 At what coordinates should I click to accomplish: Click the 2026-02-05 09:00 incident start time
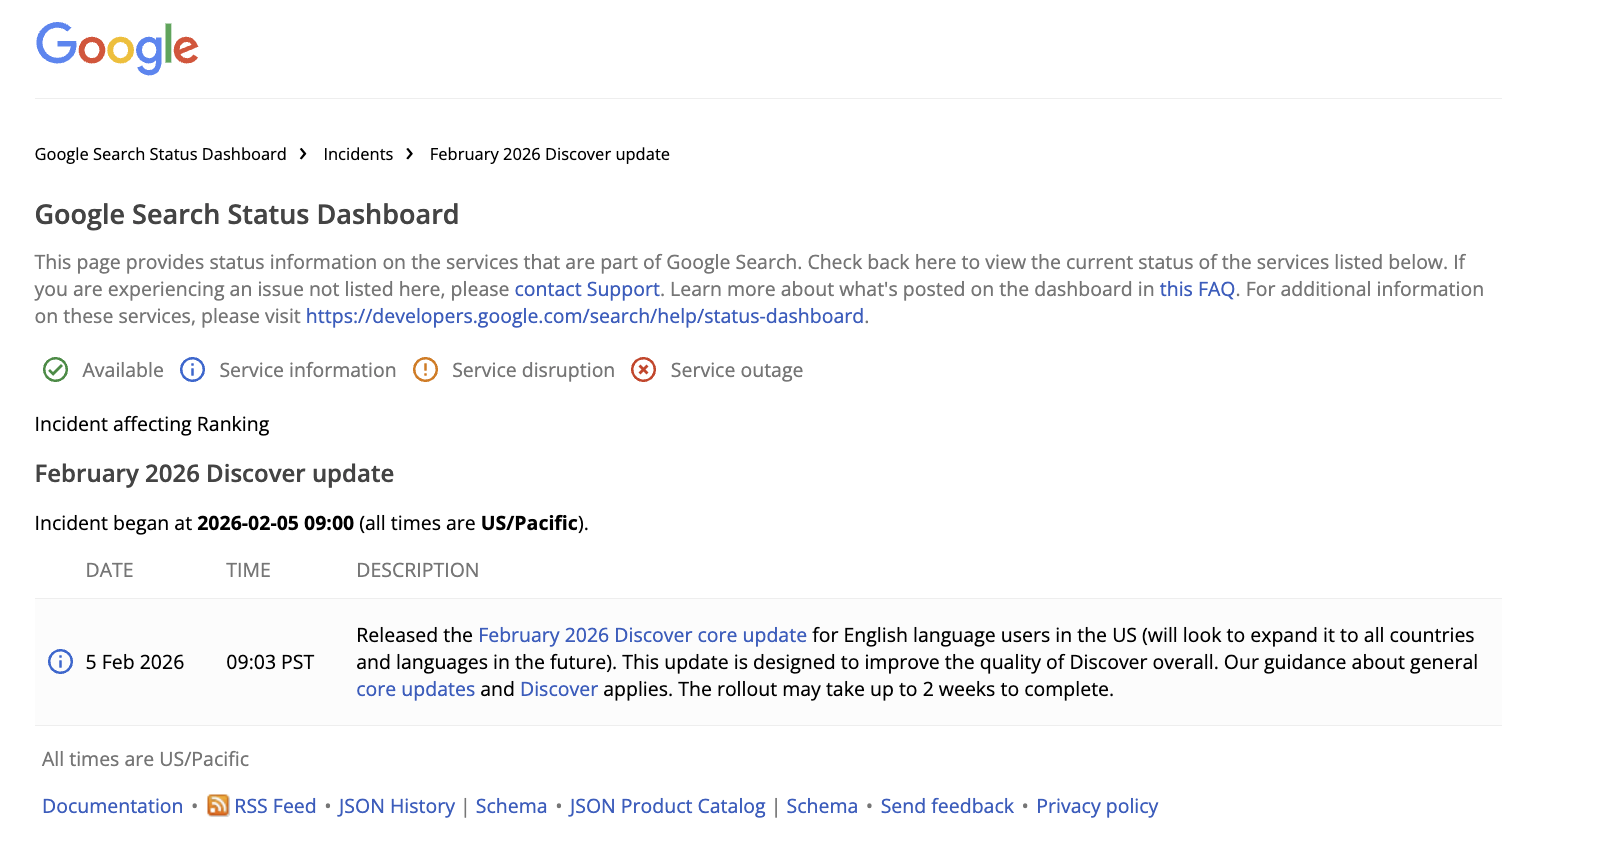coord(276,523)
